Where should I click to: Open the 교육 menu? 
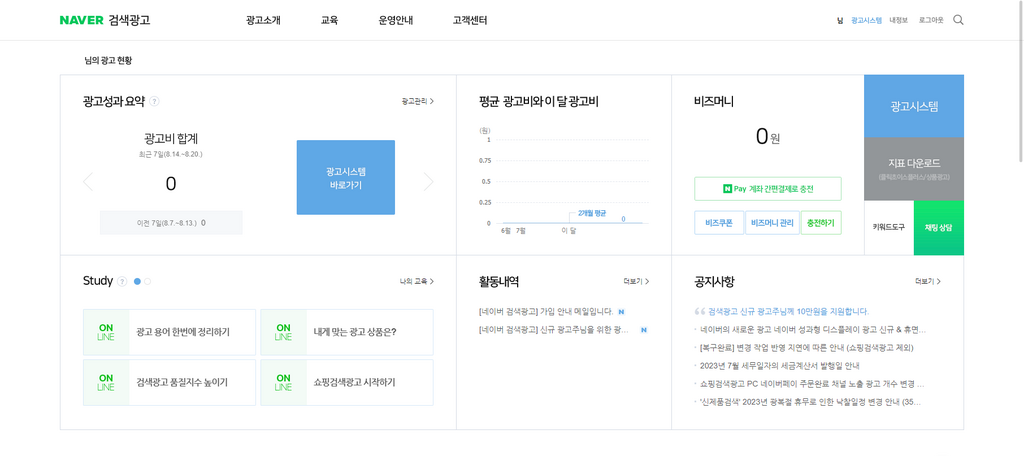coord(329,20)
